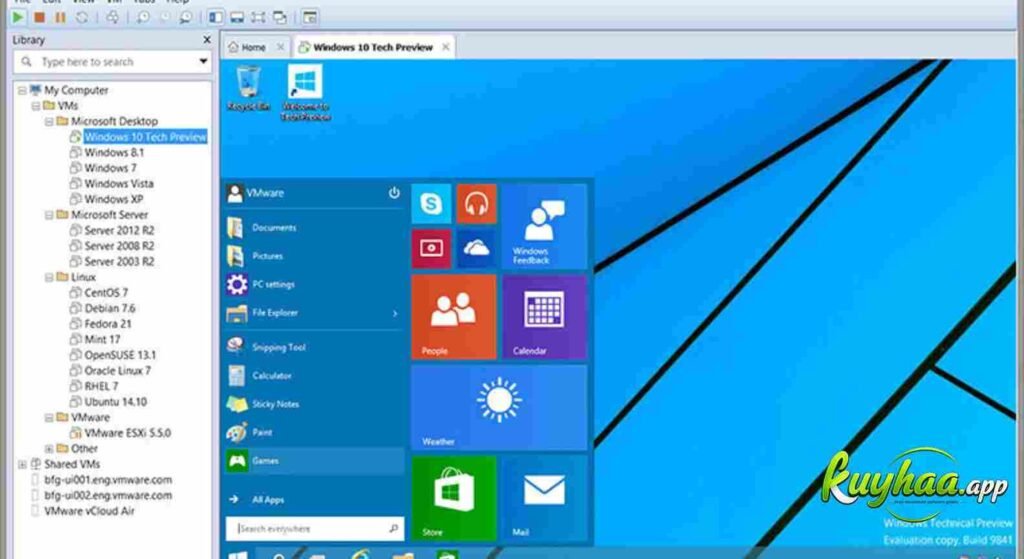Open the Music headphones tile
The width and height of the screenshot is (1024, 559).
point(476,204)
